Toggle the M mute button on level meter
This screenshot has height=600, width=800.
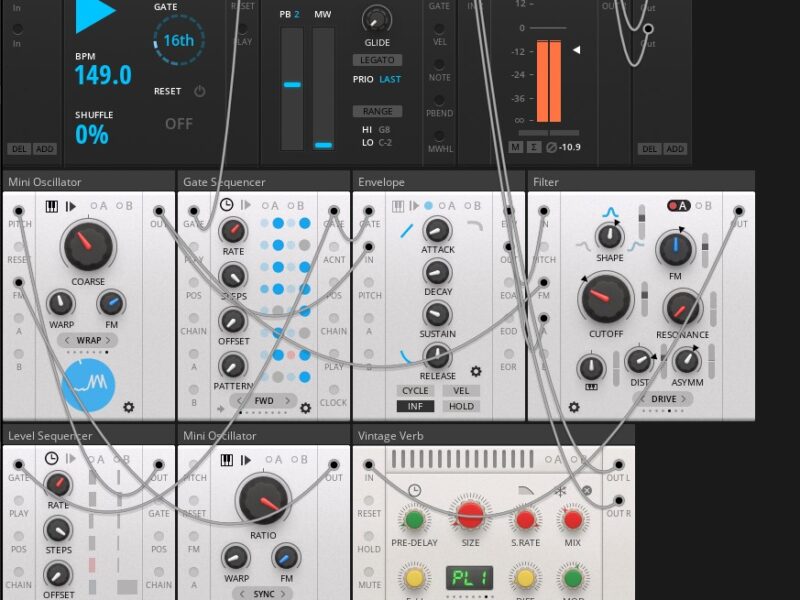(516, 147)
